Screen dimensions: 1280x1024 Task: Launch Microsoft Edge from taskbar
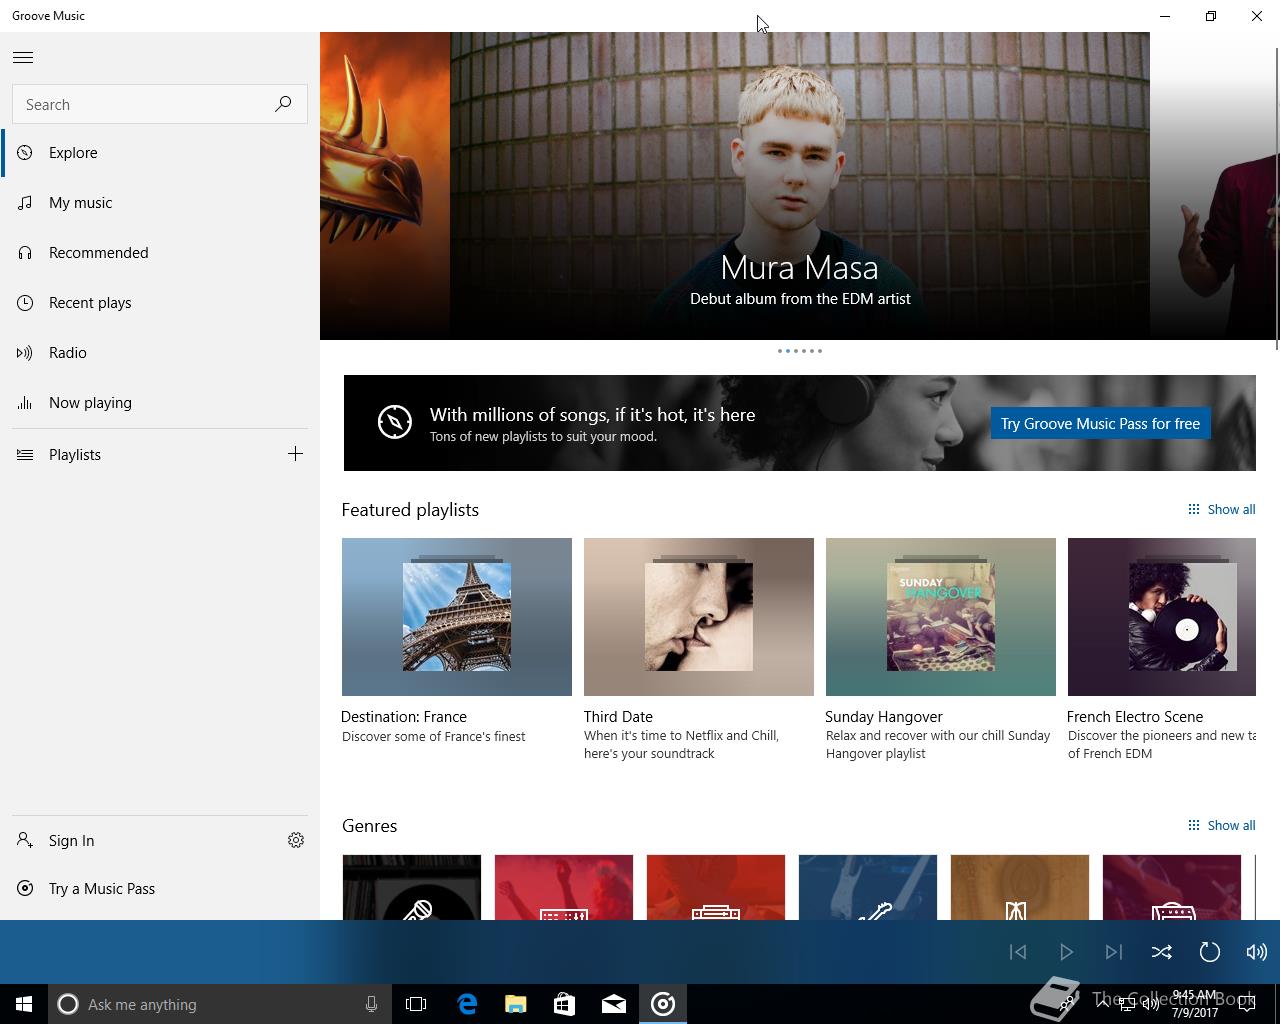tap(467, 1004)
